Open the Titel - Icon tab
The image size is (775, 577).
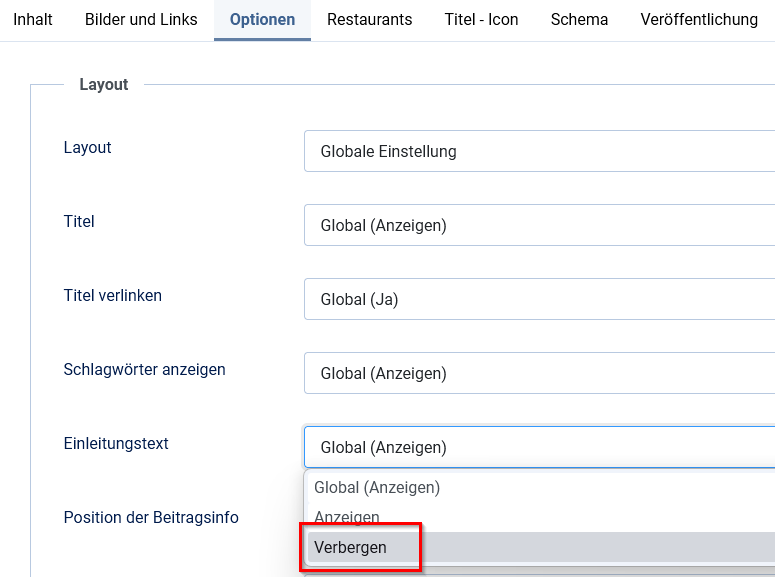pyautogui.click(x=481, y=20)
